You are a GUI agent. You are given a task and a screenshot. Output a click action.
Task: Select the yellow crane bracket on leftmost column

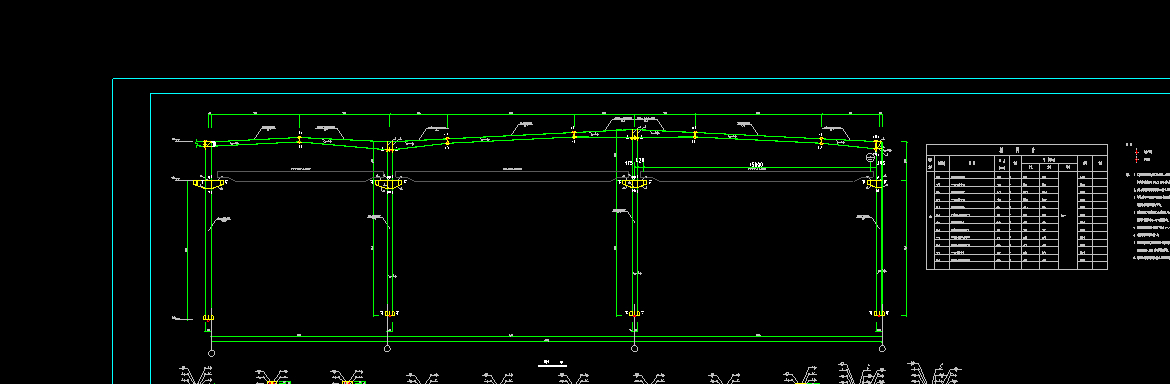pos(209,183)
